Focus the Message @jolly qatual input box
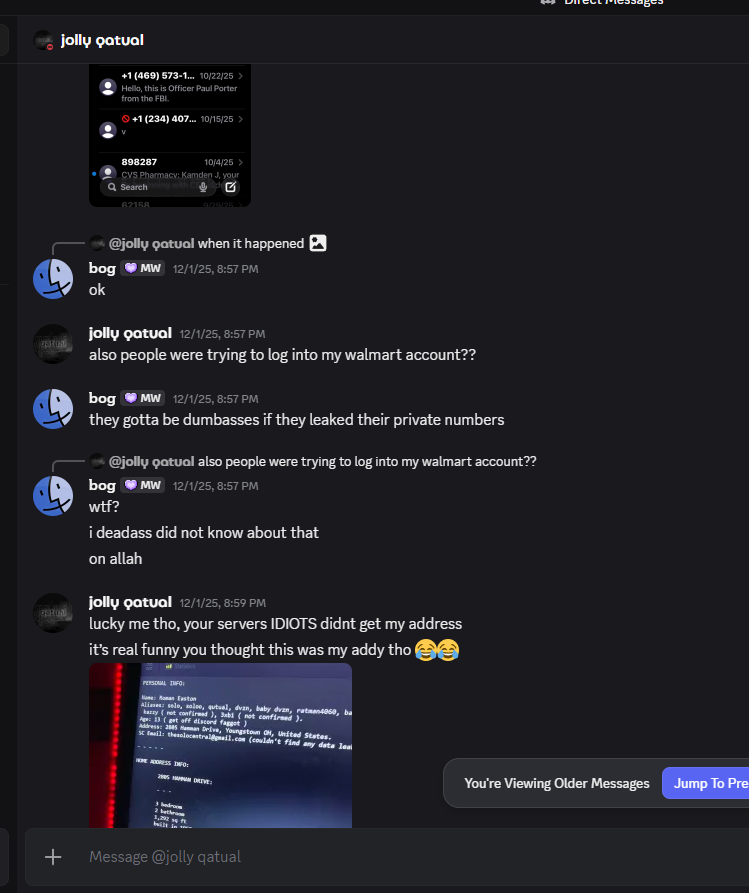This screenshot has width=749, height=893. point(387,857)
